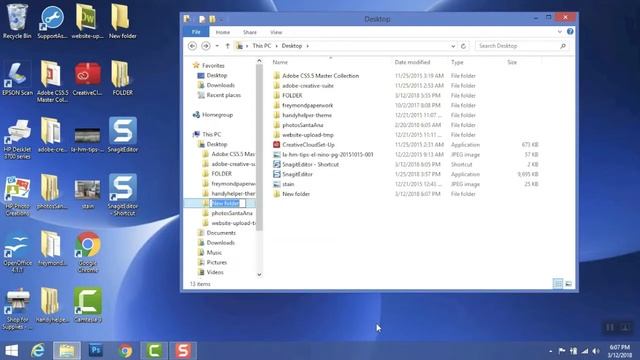The width and height of the screenshot is (640, 360).
Task: Open Documents in navigation pane
Action: pos(221,233)
